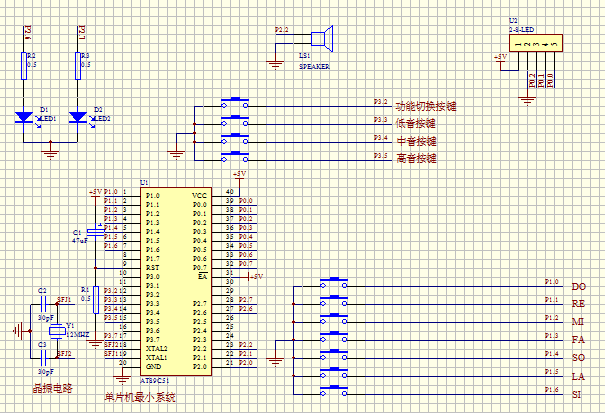
Task: Select the ground symbol below the LEDs
Action: pos(51,153)
